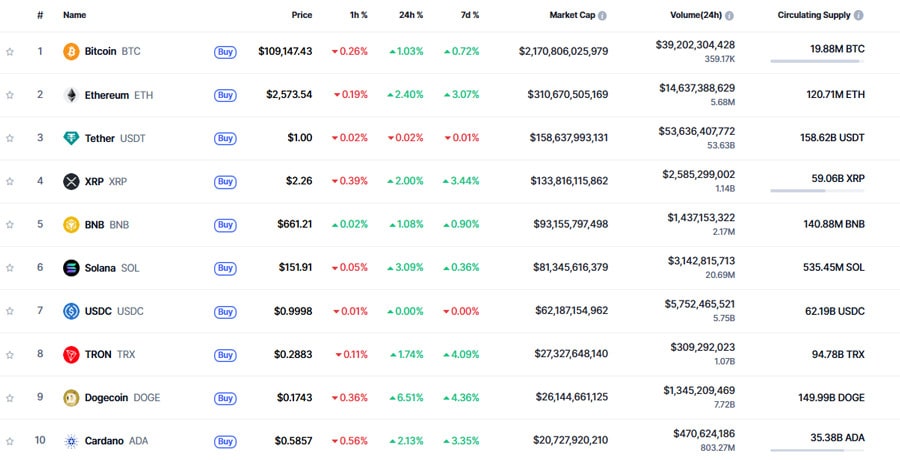Click XRP price $2.26
Screen dimensions: 900x460
tap(299, 181)
